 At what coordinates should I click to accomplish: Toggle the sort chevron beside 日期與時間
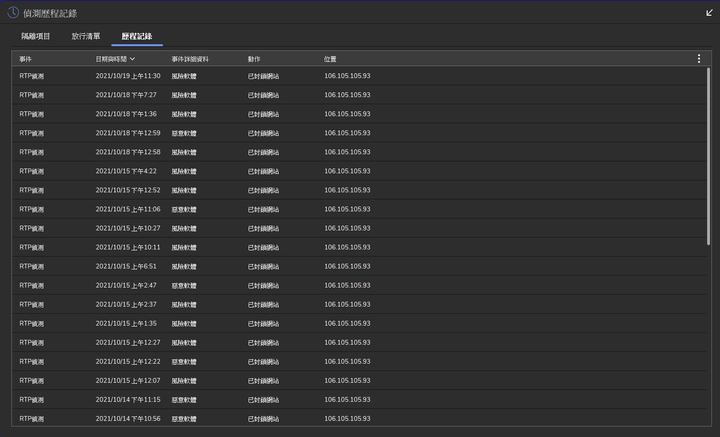pyautogui.click(x=132, y=59)
